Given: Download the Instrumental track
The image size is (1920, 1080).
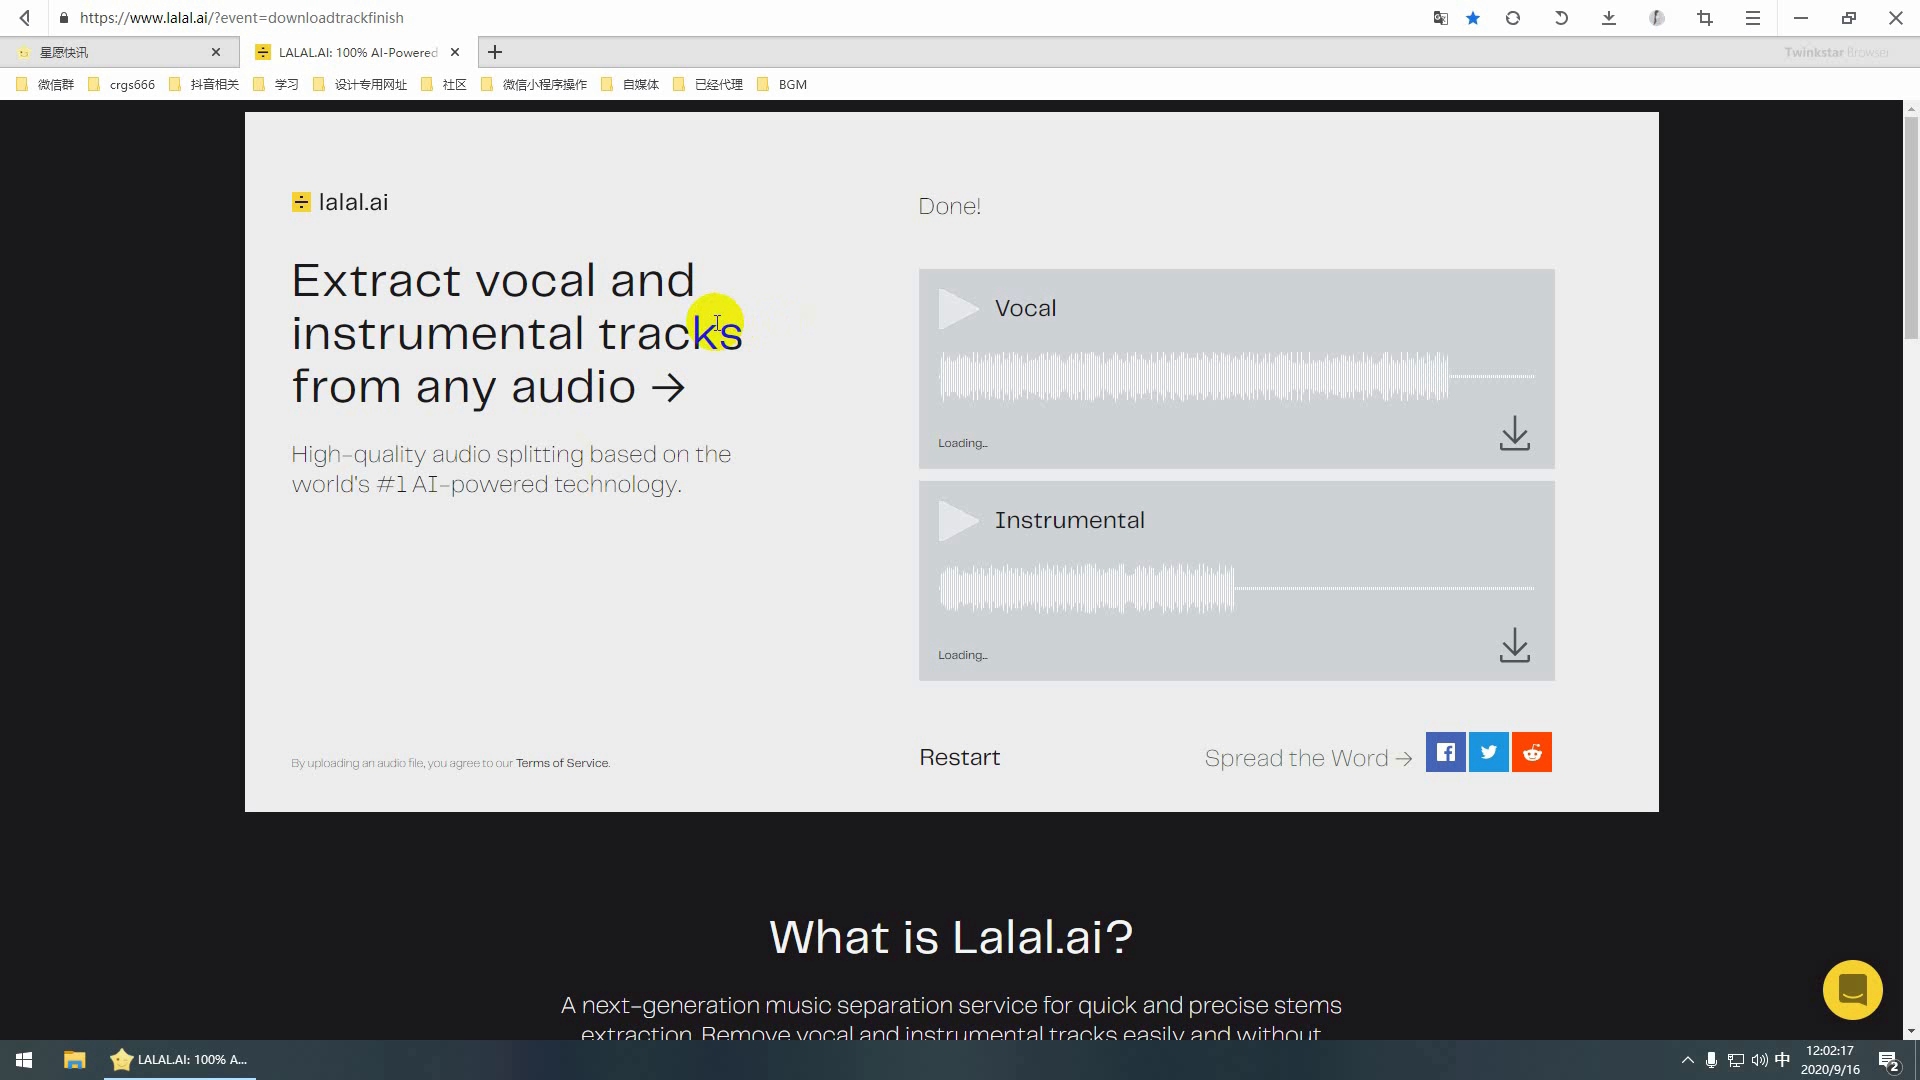Looking at the screenshot, I should (x=1515, y=646).
